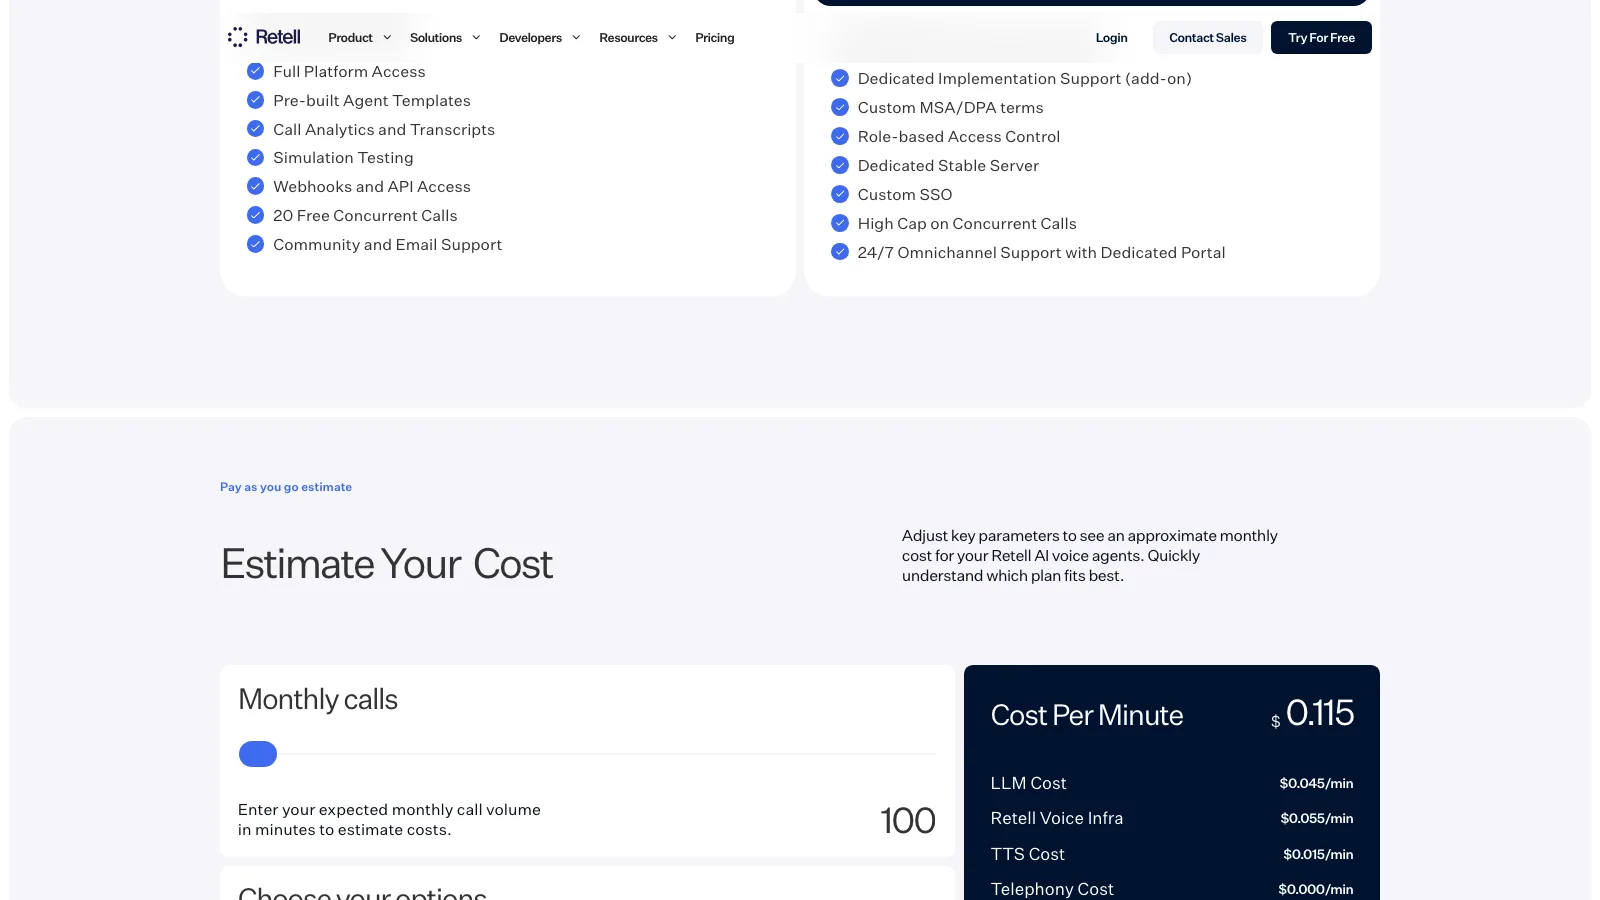Viewport: 1600px width, 900px height.
Task: Click the '$0.055/min' Retell Voice Infra value
Action: [1316, 818]
